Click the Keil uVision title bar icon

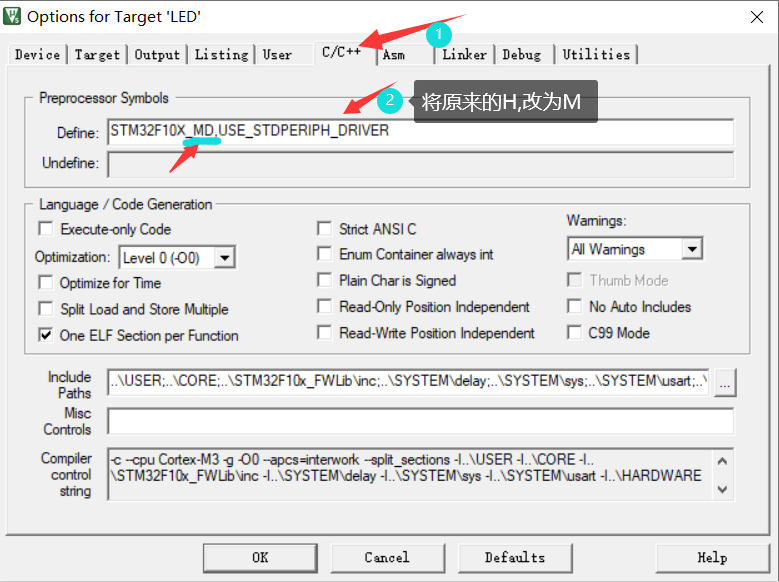[x=12, y=16]
